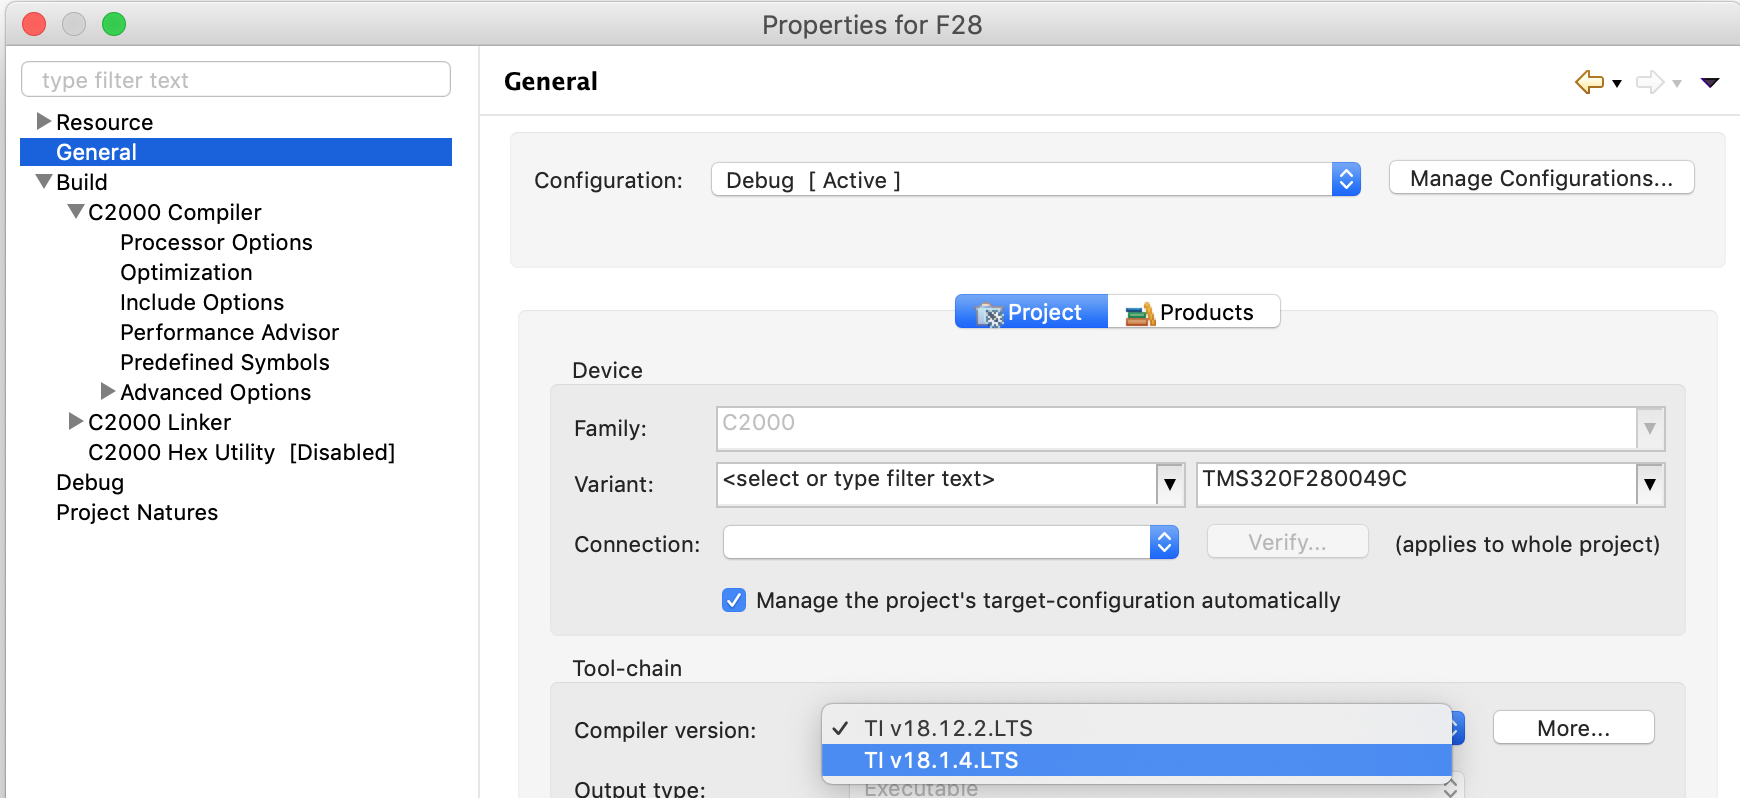Select Include Options tree item

point(202,302)
